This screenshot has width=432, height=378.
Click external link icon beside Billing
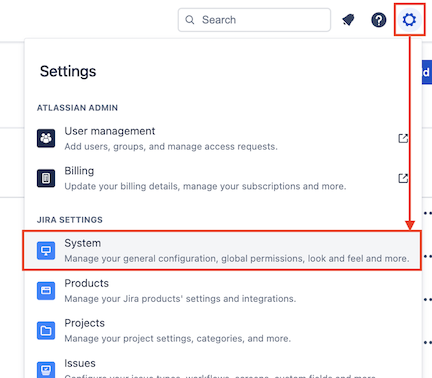coord(403,178)
